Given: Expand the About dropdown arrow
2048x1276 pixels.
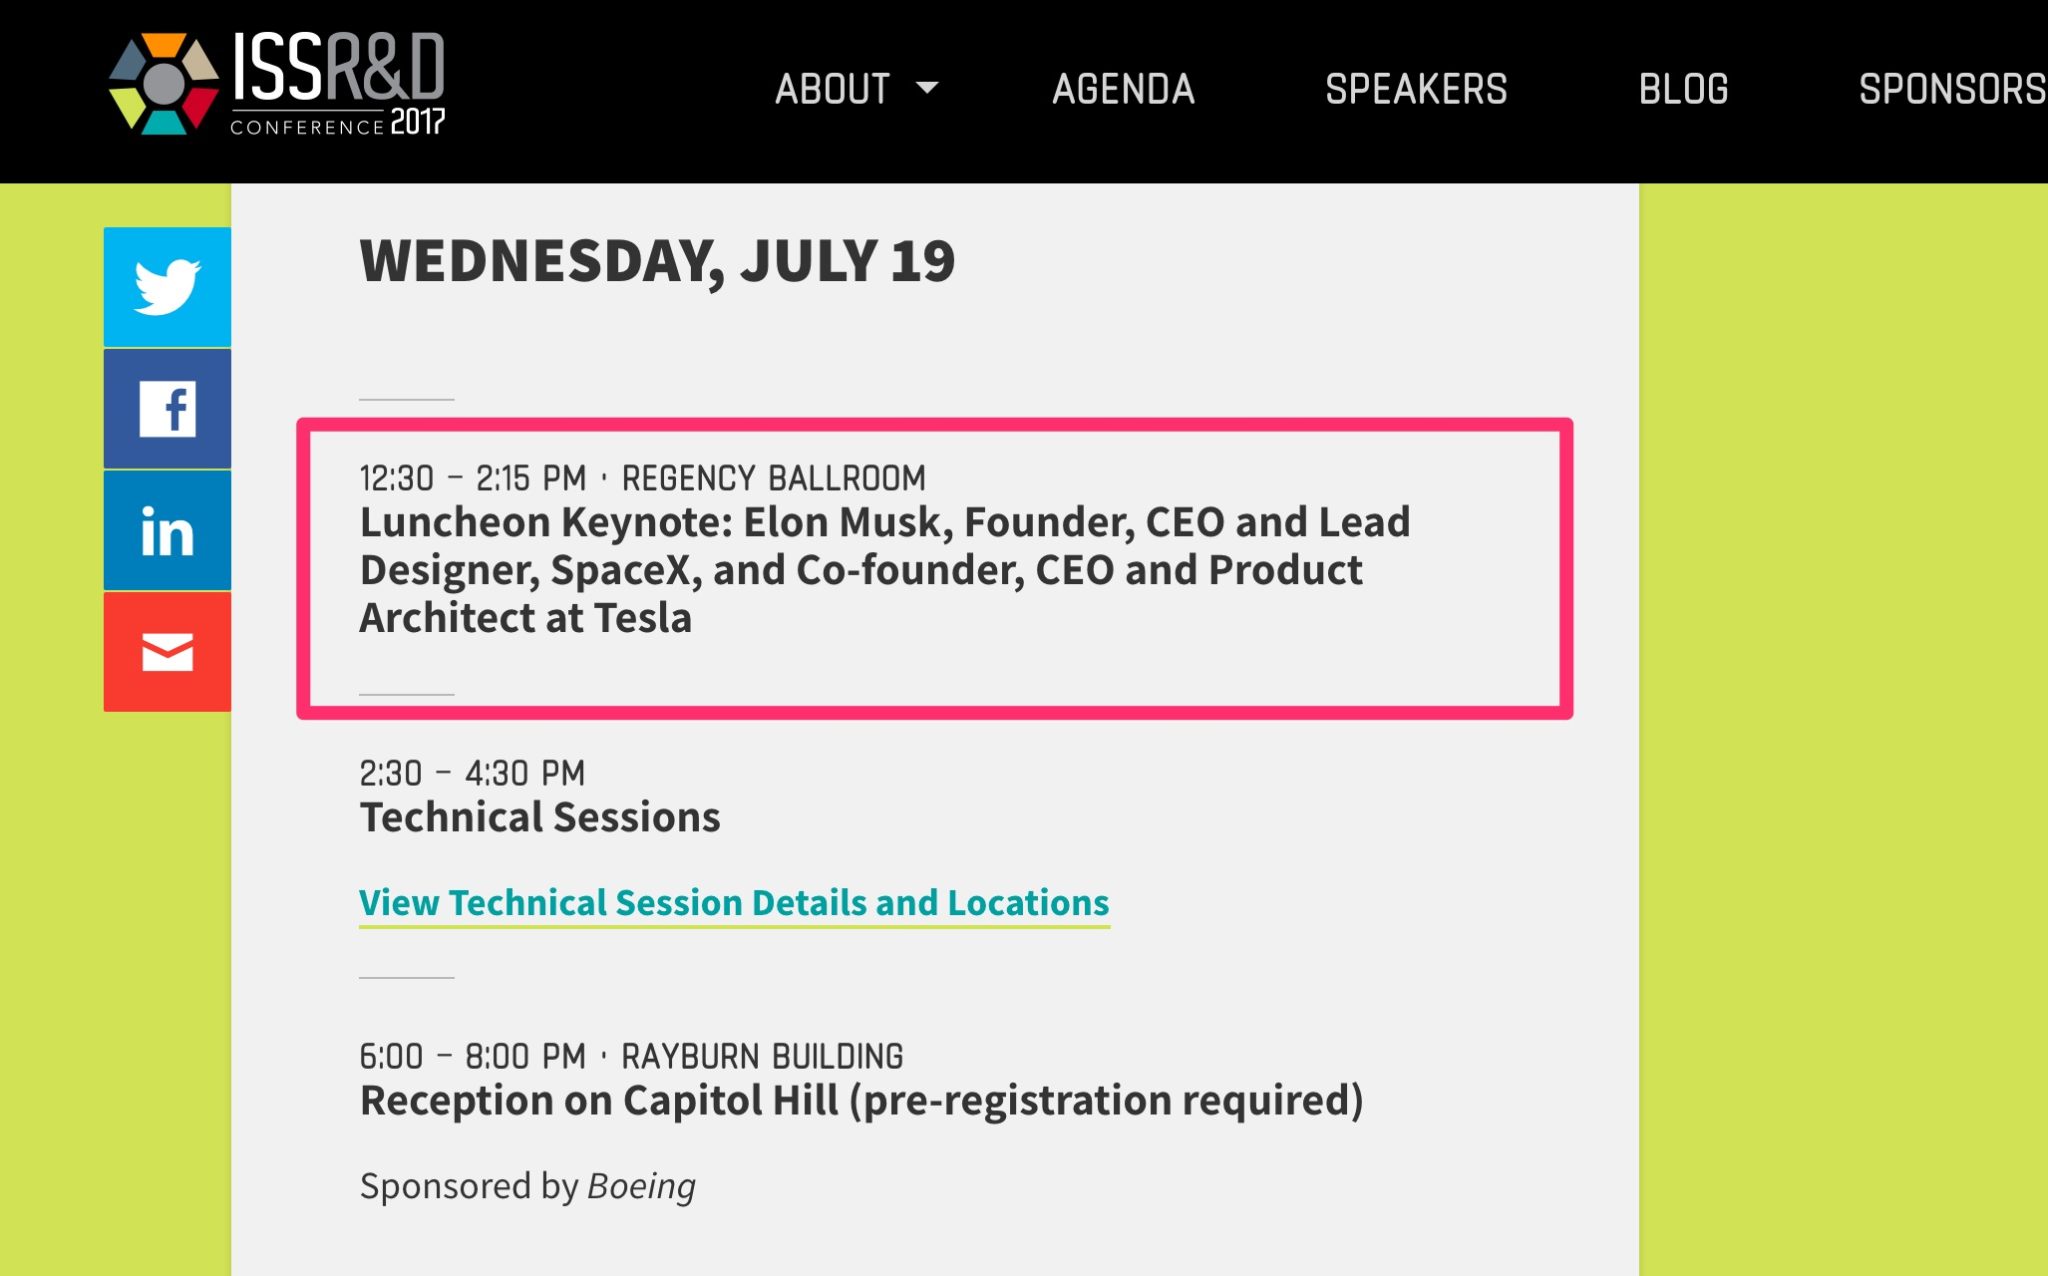Looking at the screenshot, I should 927,88.
